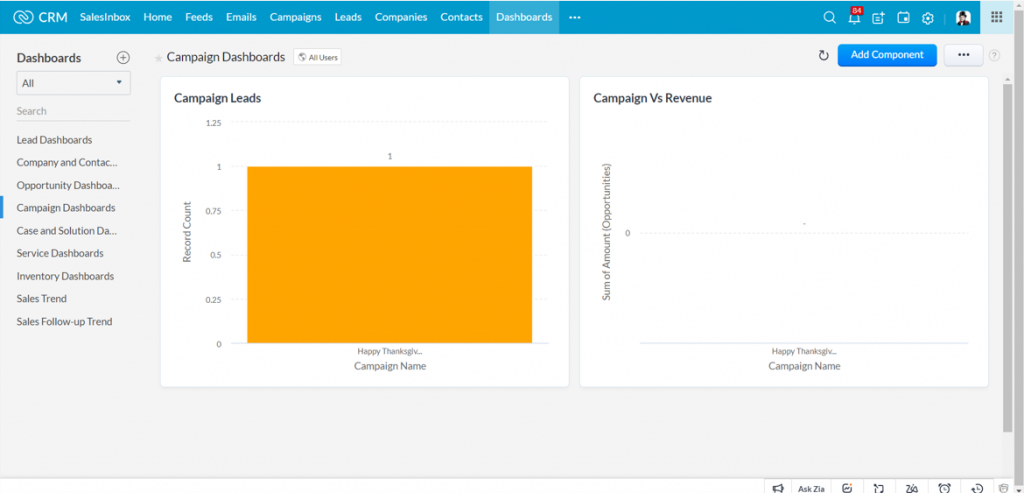1024x493 pixels.
Task: Click Add Component button
Action: 887,55
